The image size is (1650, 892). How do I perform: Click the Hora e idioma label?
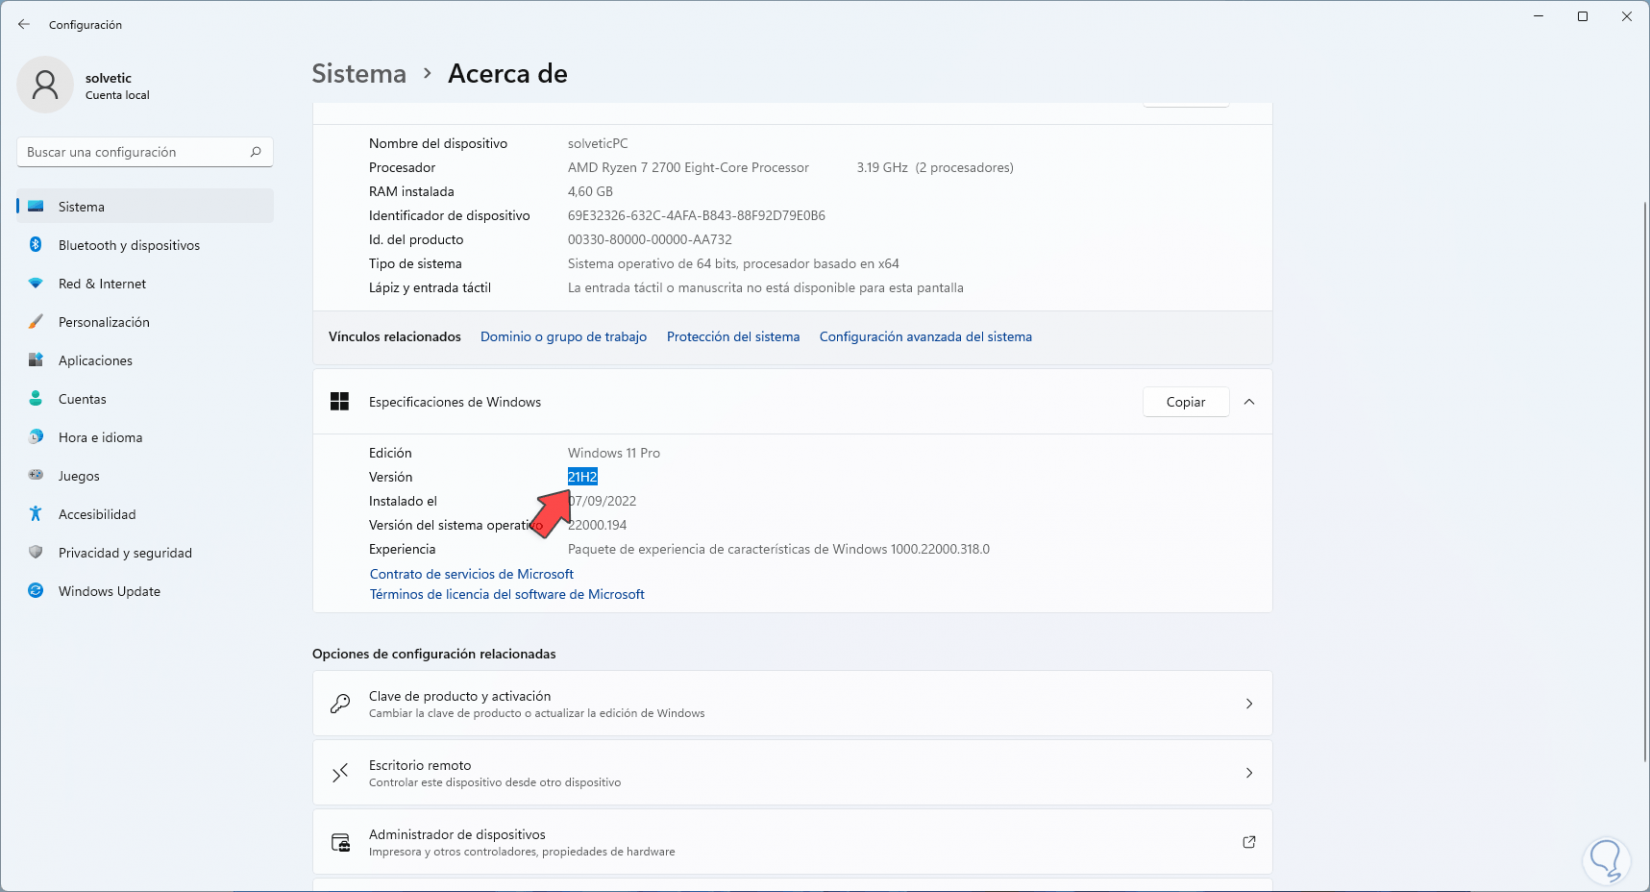pyautogui.click(x=100, y=438)
